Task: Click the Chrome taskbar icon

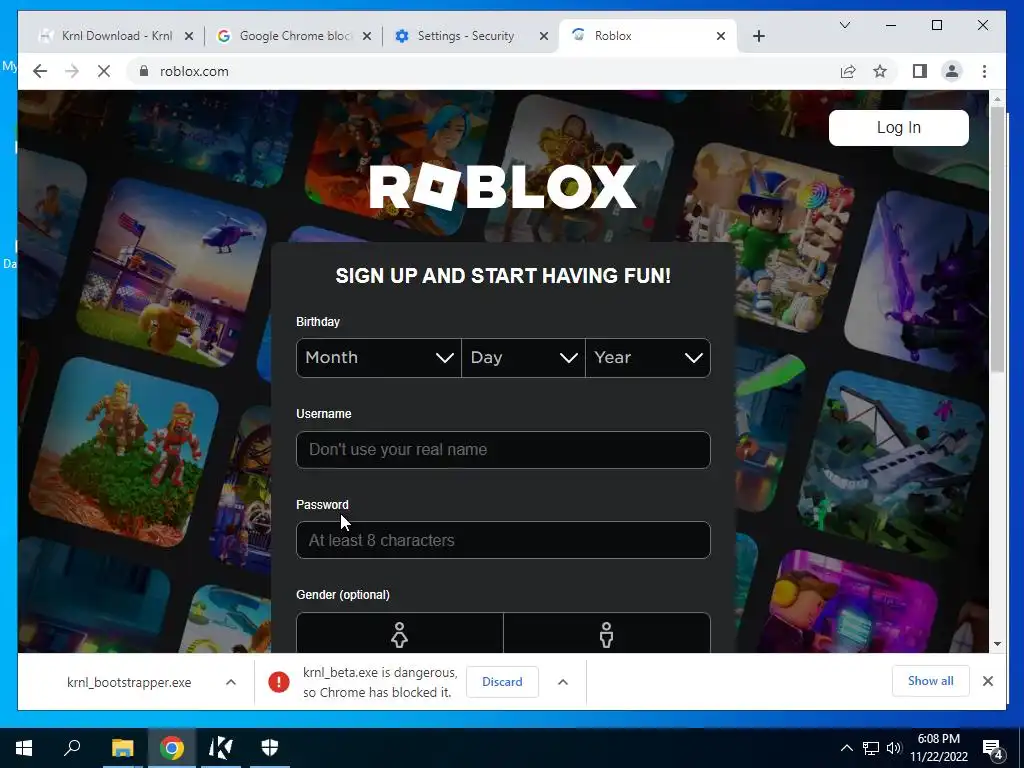Action: (x=172, y=748)
